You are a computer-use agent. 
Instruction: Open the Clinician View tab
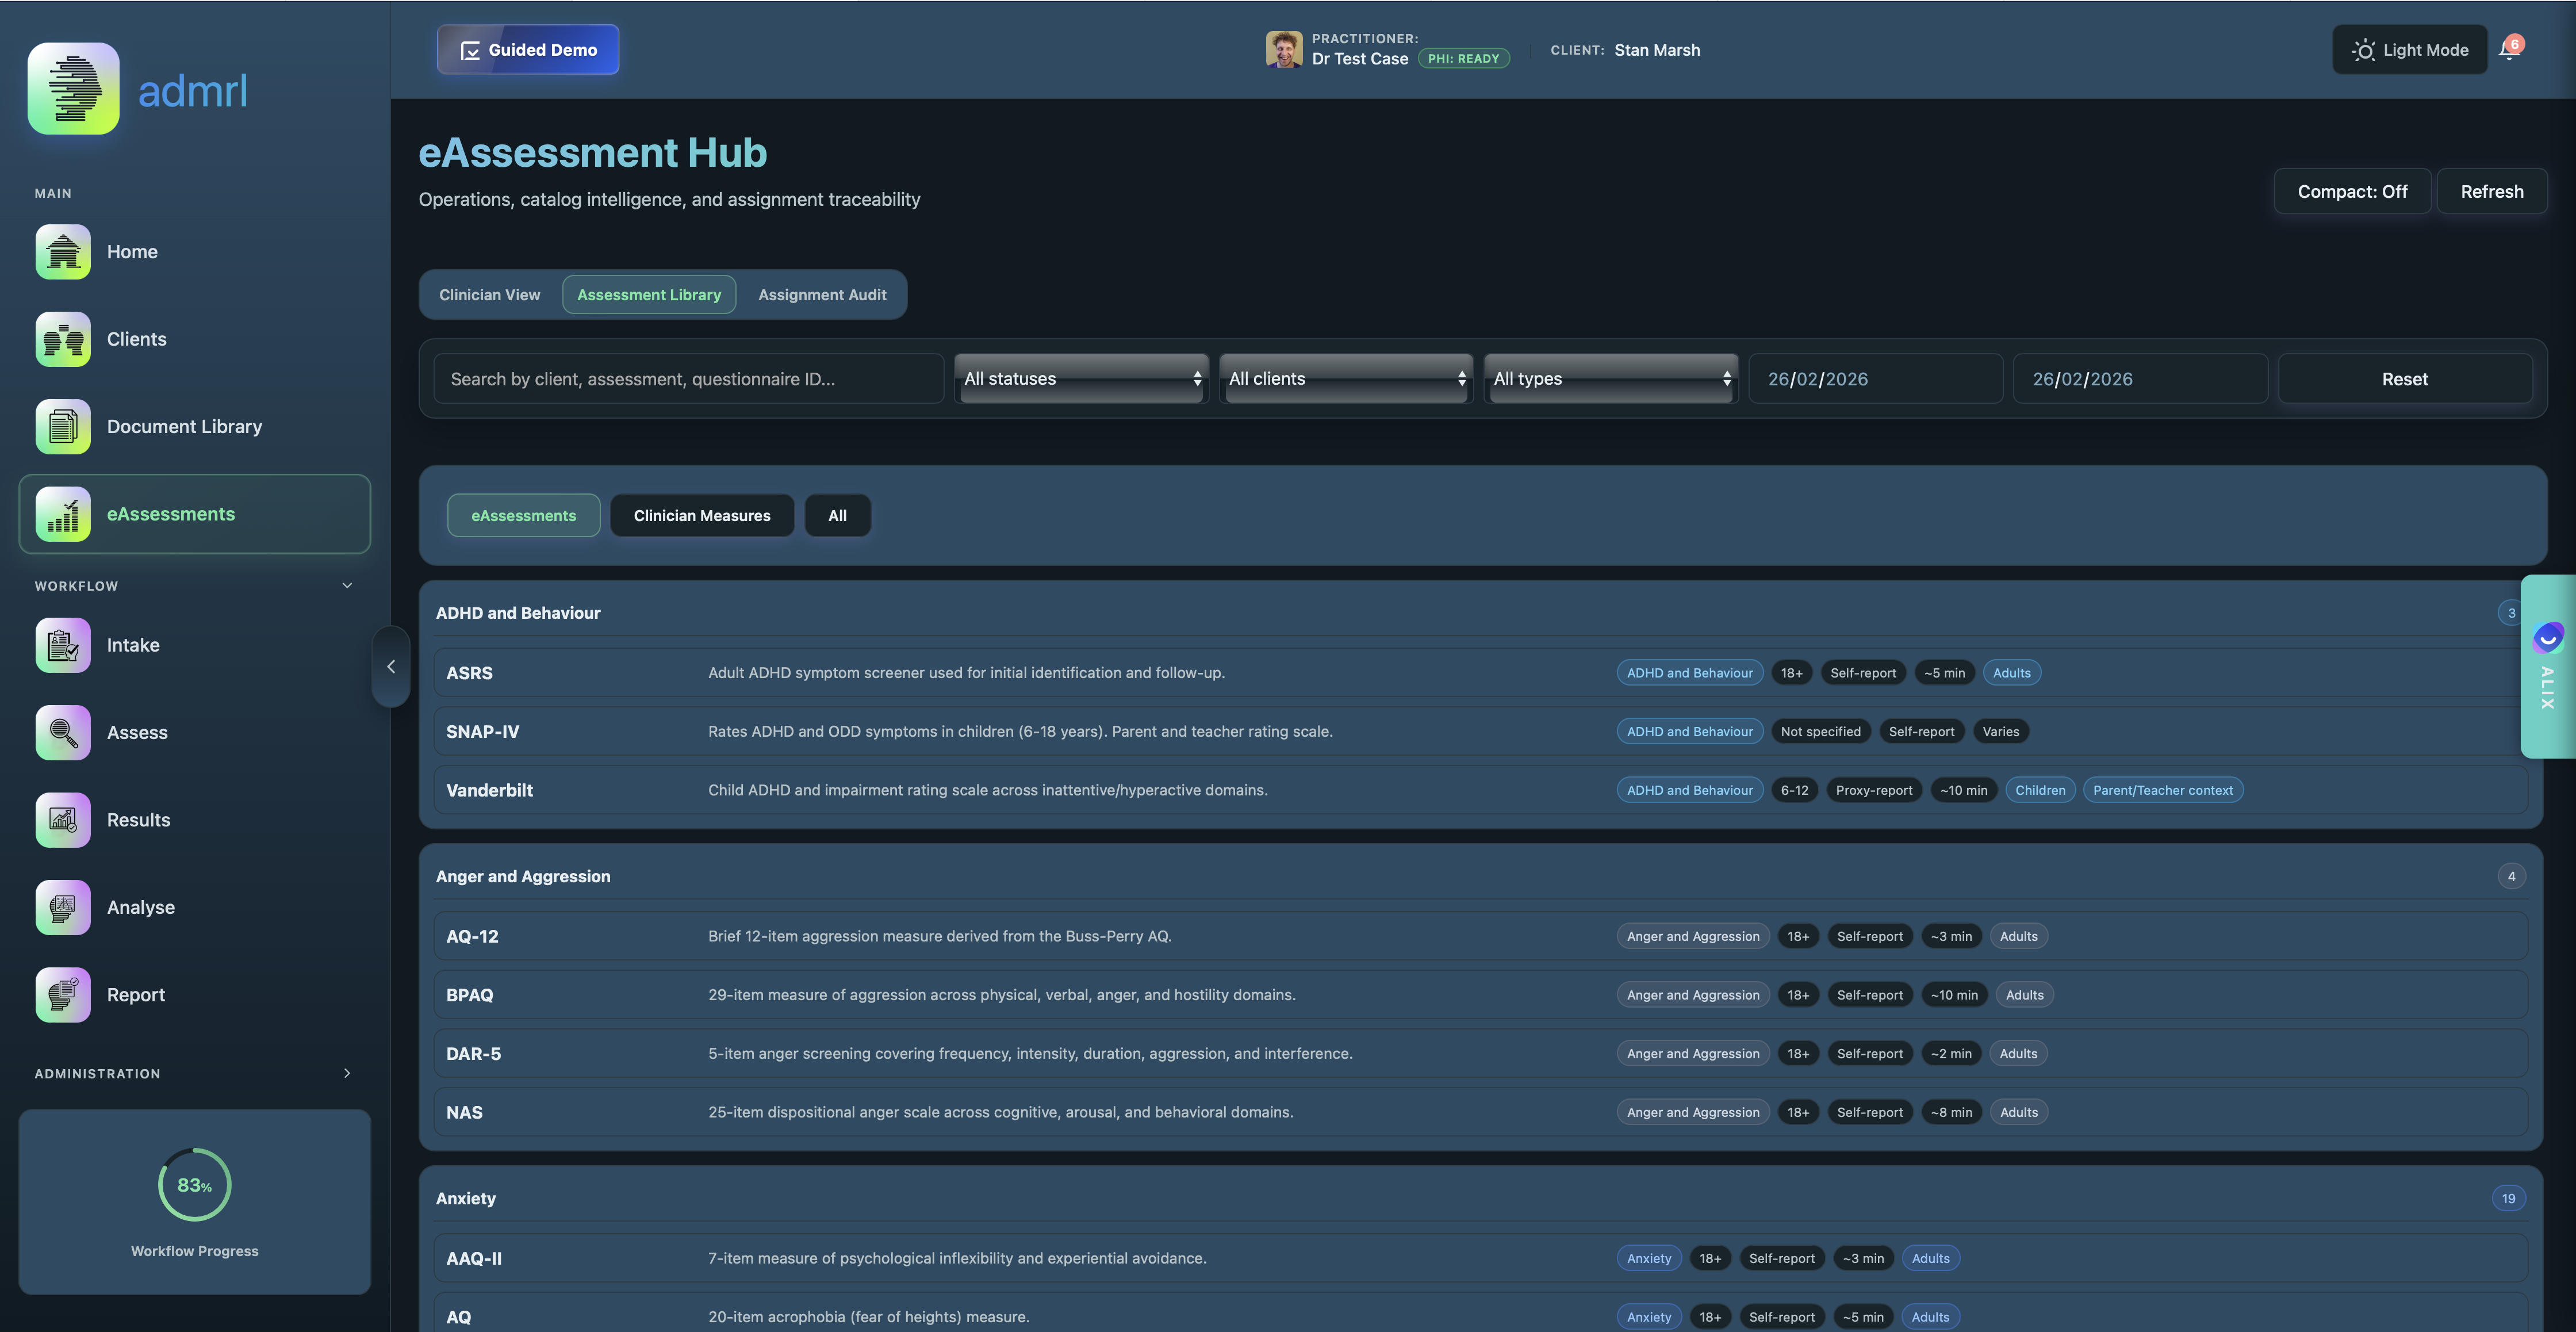tap(489, 294)
